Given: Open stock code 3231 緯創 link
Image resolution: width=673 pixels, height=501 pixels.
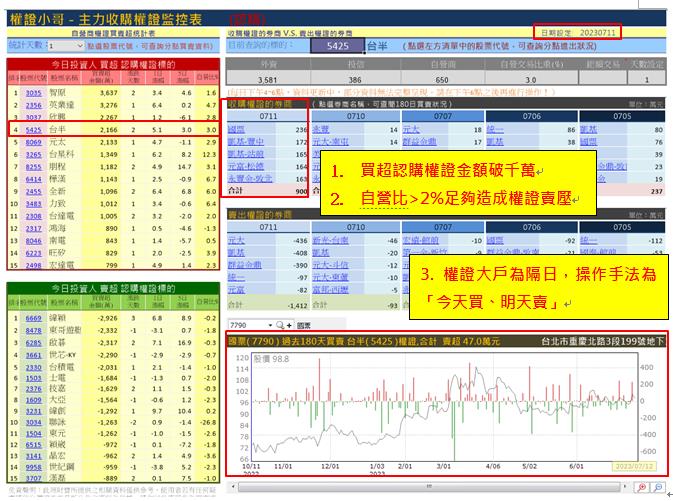Looking at the screenshot, I should (x=33, y=411).
